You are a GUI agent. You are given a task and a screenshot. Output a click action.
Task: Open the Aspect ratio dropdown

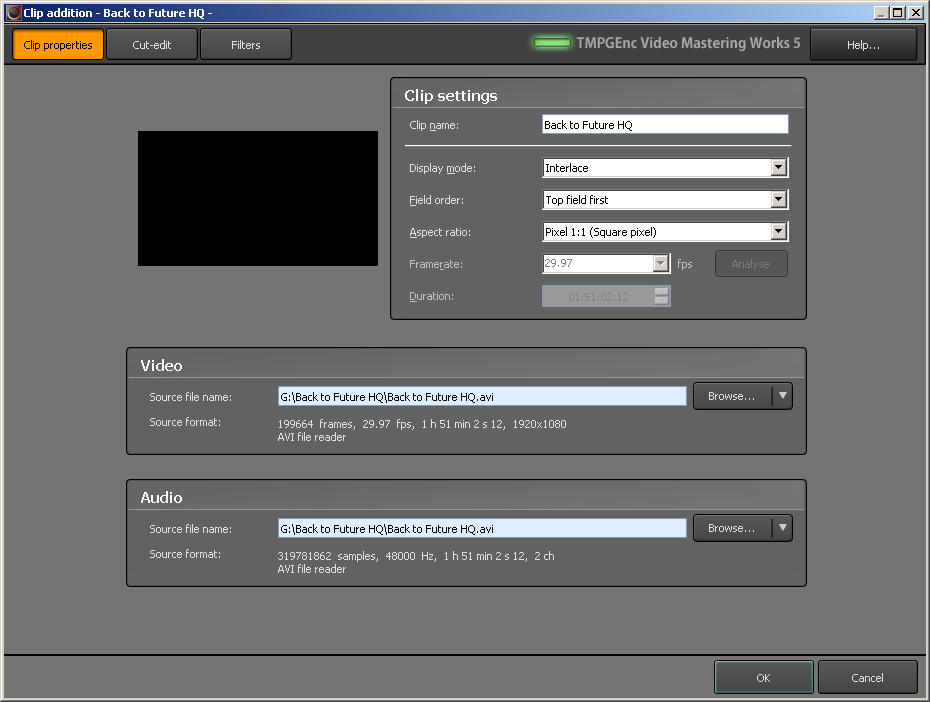click(x=778, y=232)
